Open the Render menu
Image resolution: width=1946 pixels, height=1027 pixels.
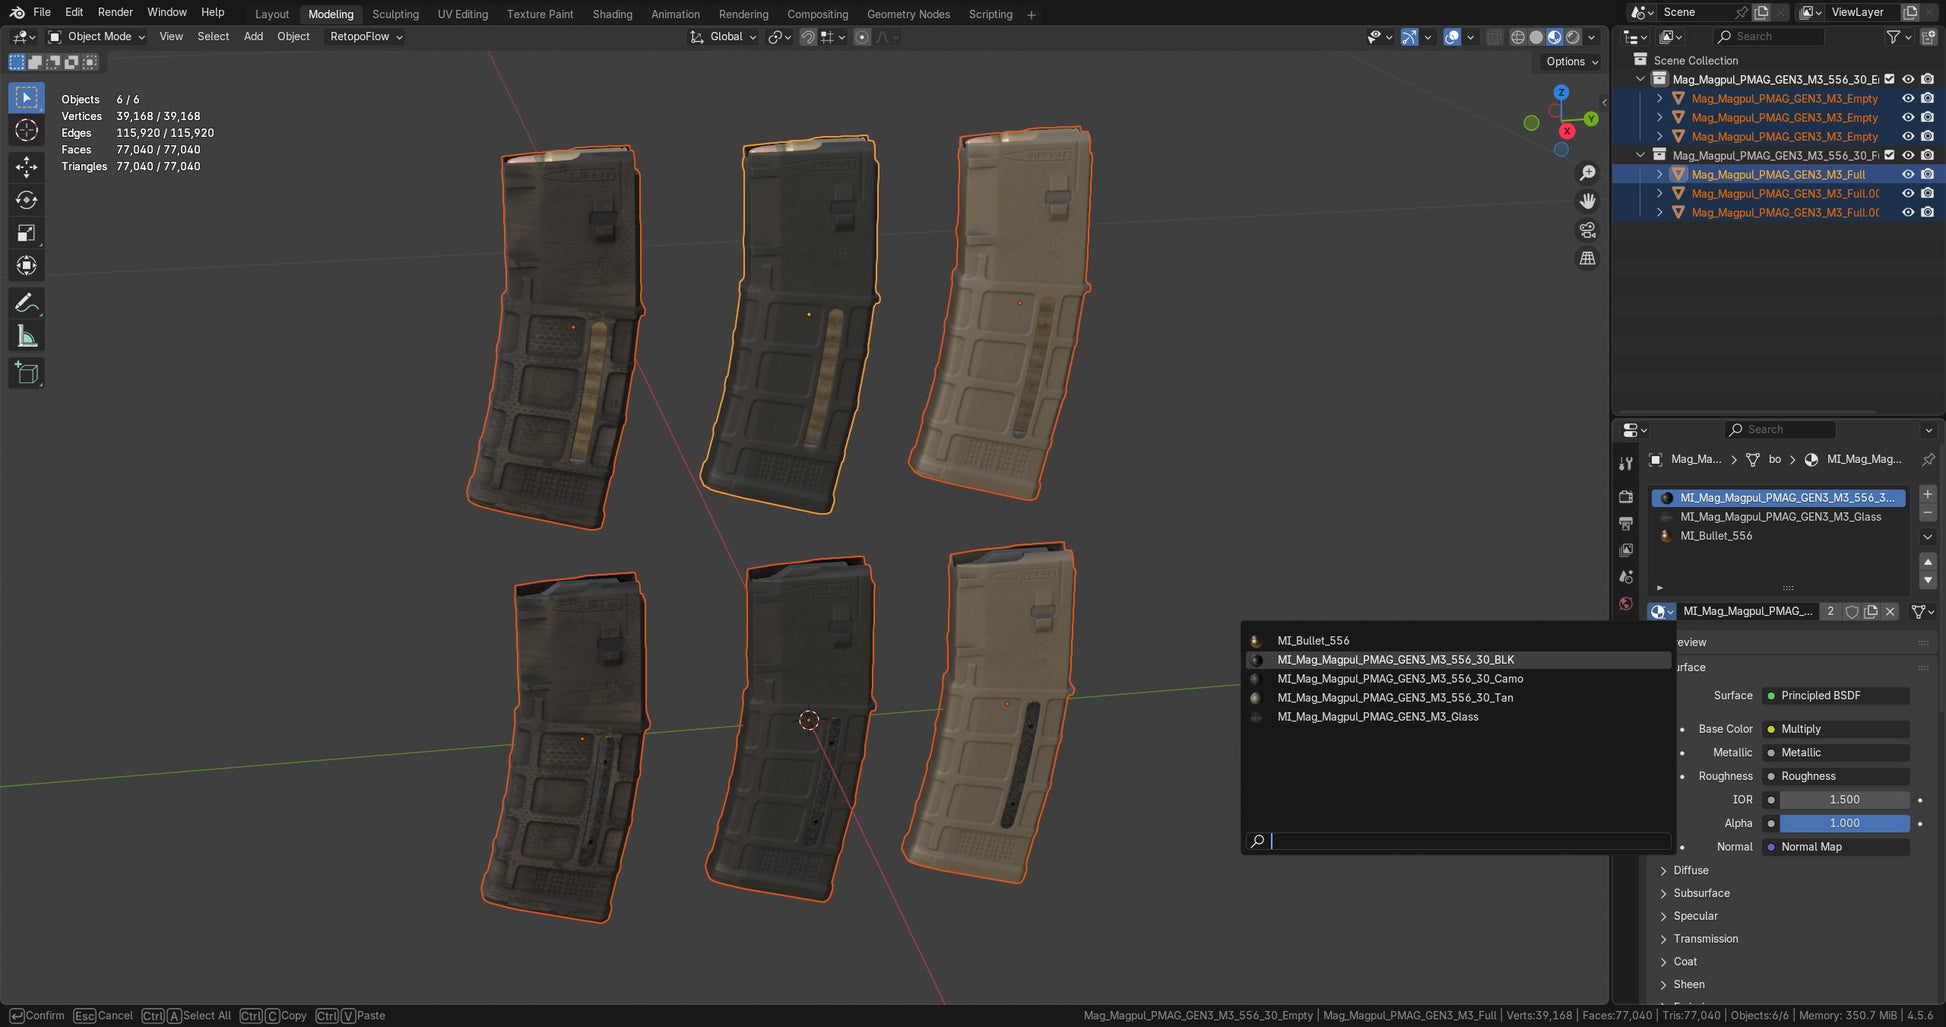coord(115,12)
